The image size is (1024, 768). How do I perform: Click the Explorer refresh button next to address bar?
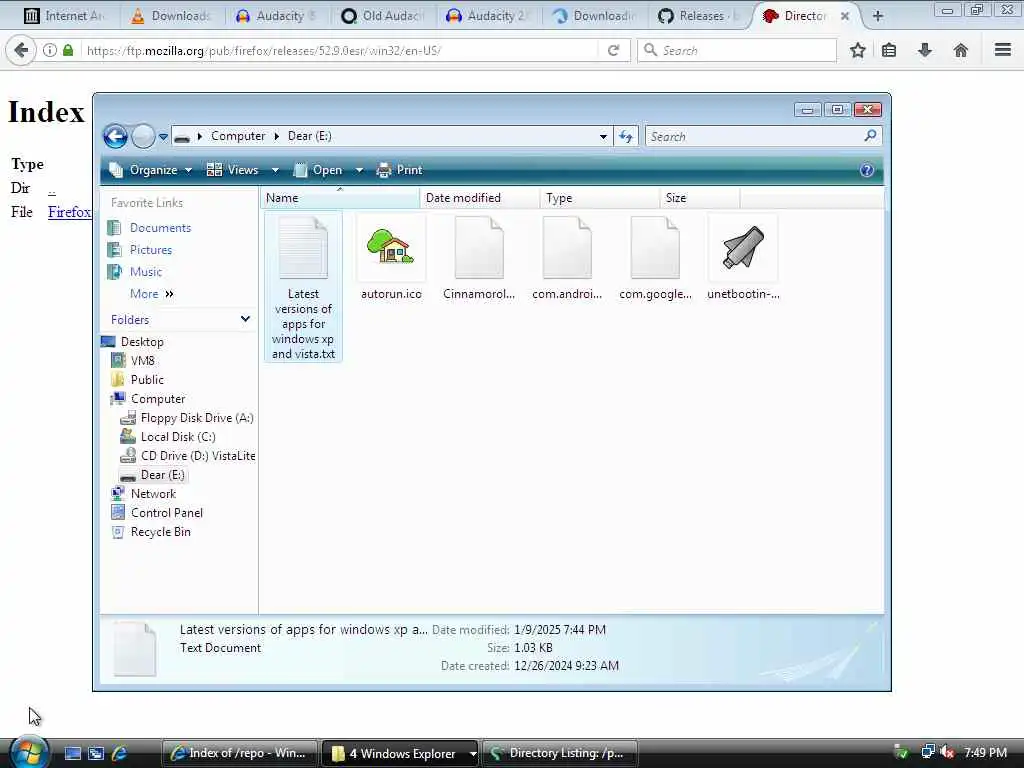tap(626, 136)
